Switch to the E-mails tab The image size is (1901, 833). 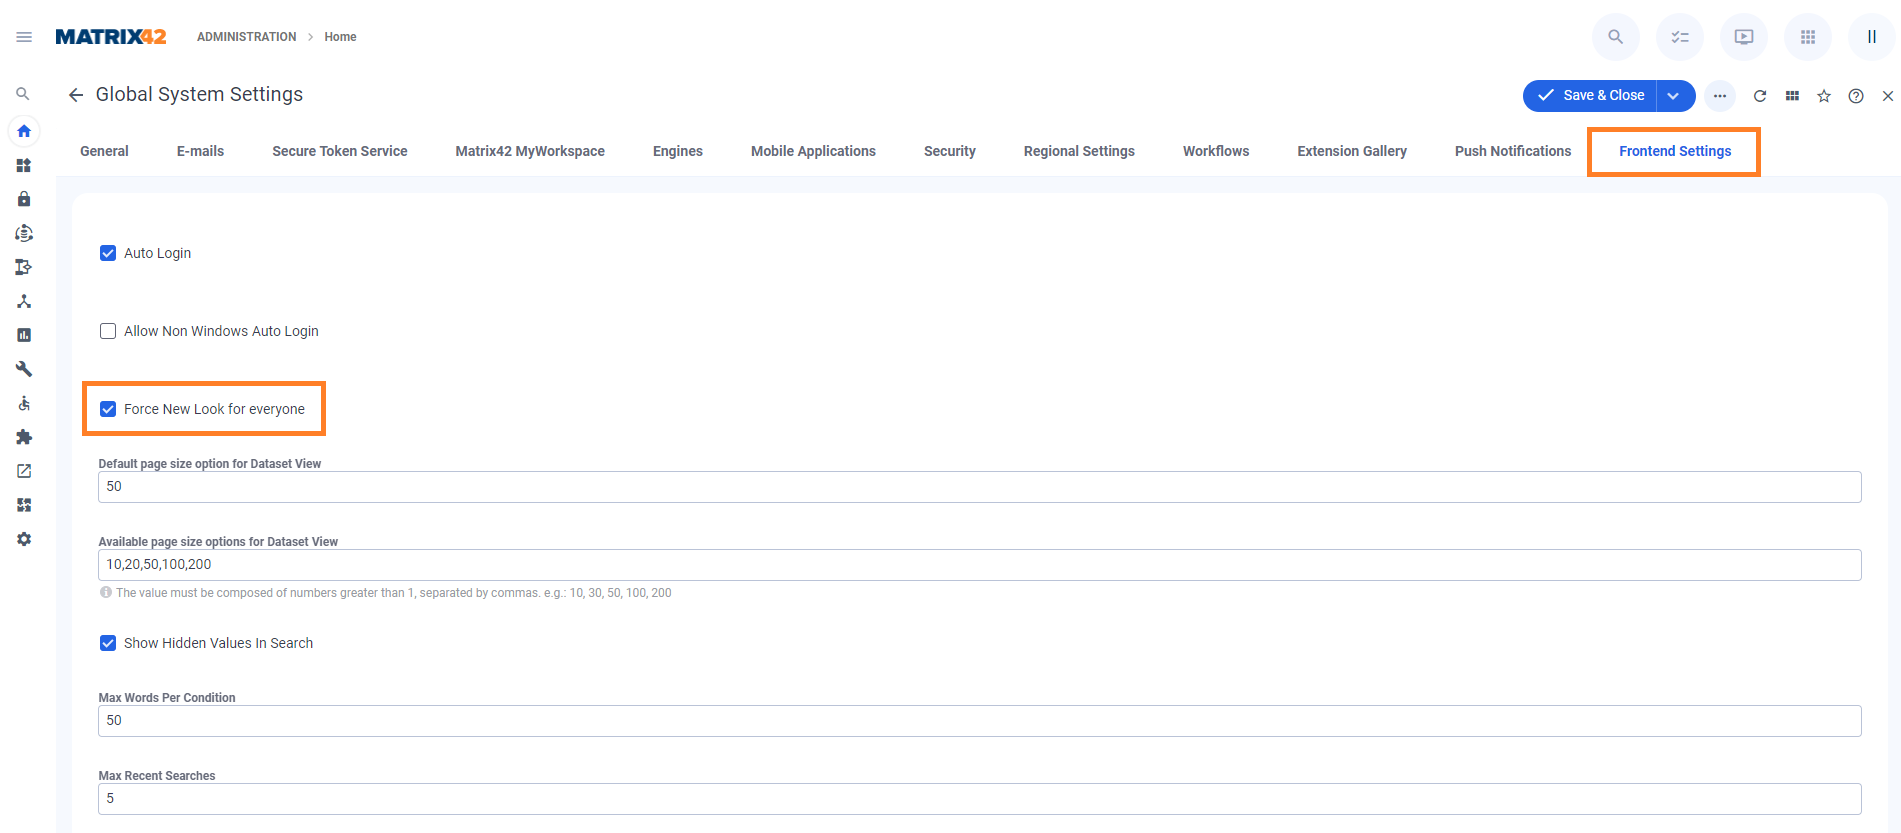pos(200,151)
